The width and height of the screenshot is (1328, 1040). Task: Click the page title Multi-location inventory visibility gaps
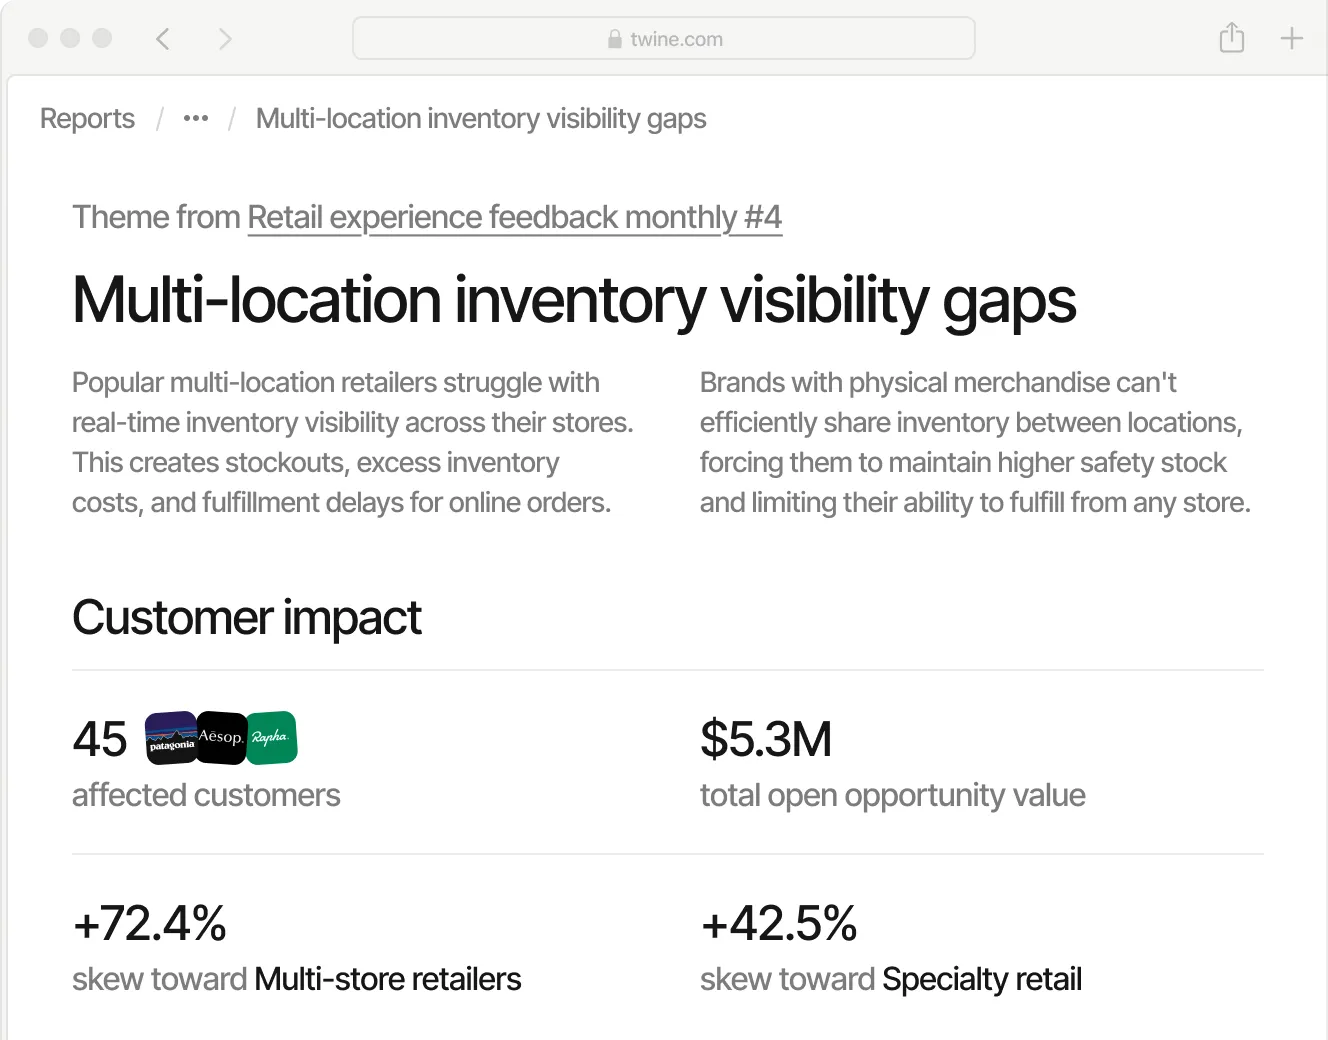click(573, 301)
